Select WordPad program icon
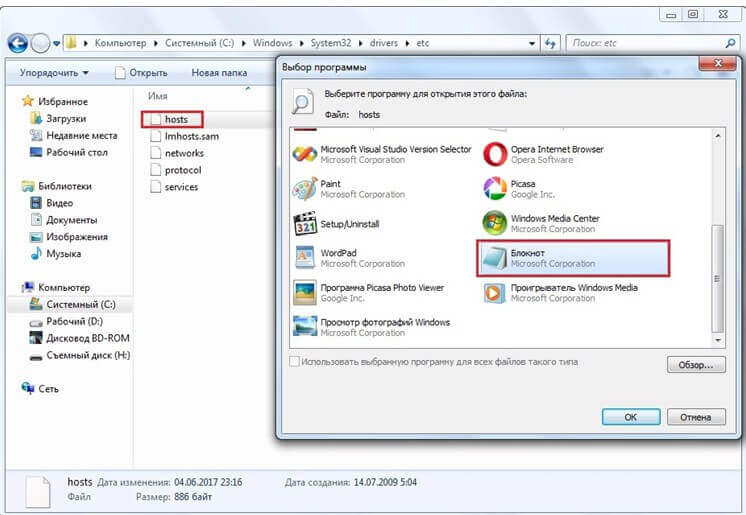Image resolution: width=746 pixels, height=515 pixels. (x=304, y=258)
